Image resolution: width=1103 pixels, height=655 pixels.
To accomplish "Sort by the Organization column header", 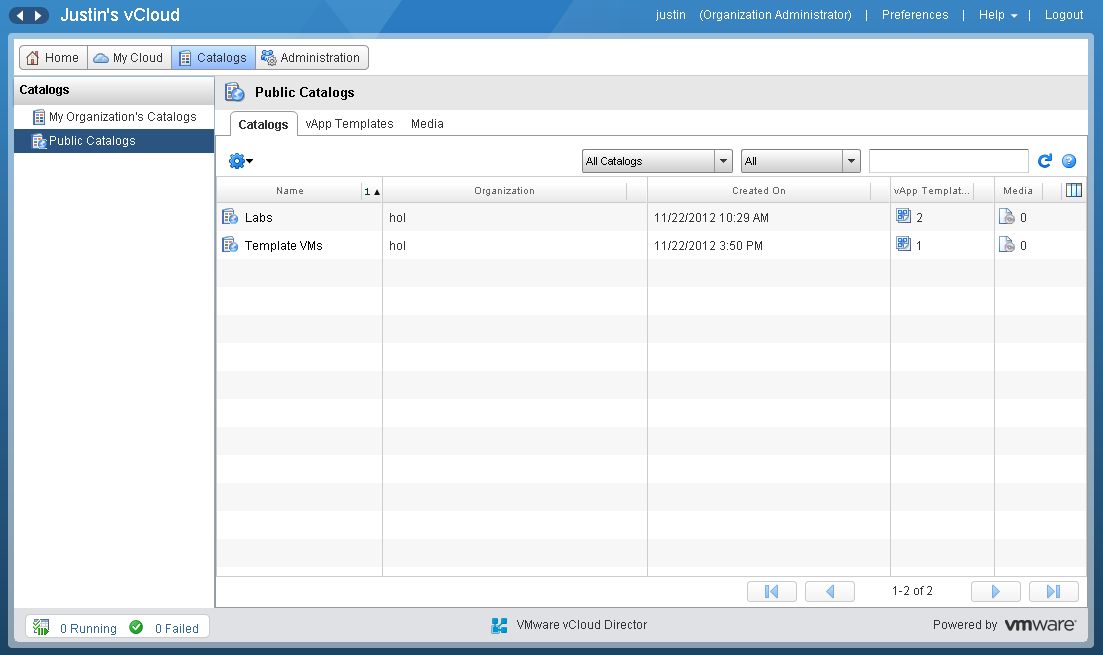I will click(504, 191).
